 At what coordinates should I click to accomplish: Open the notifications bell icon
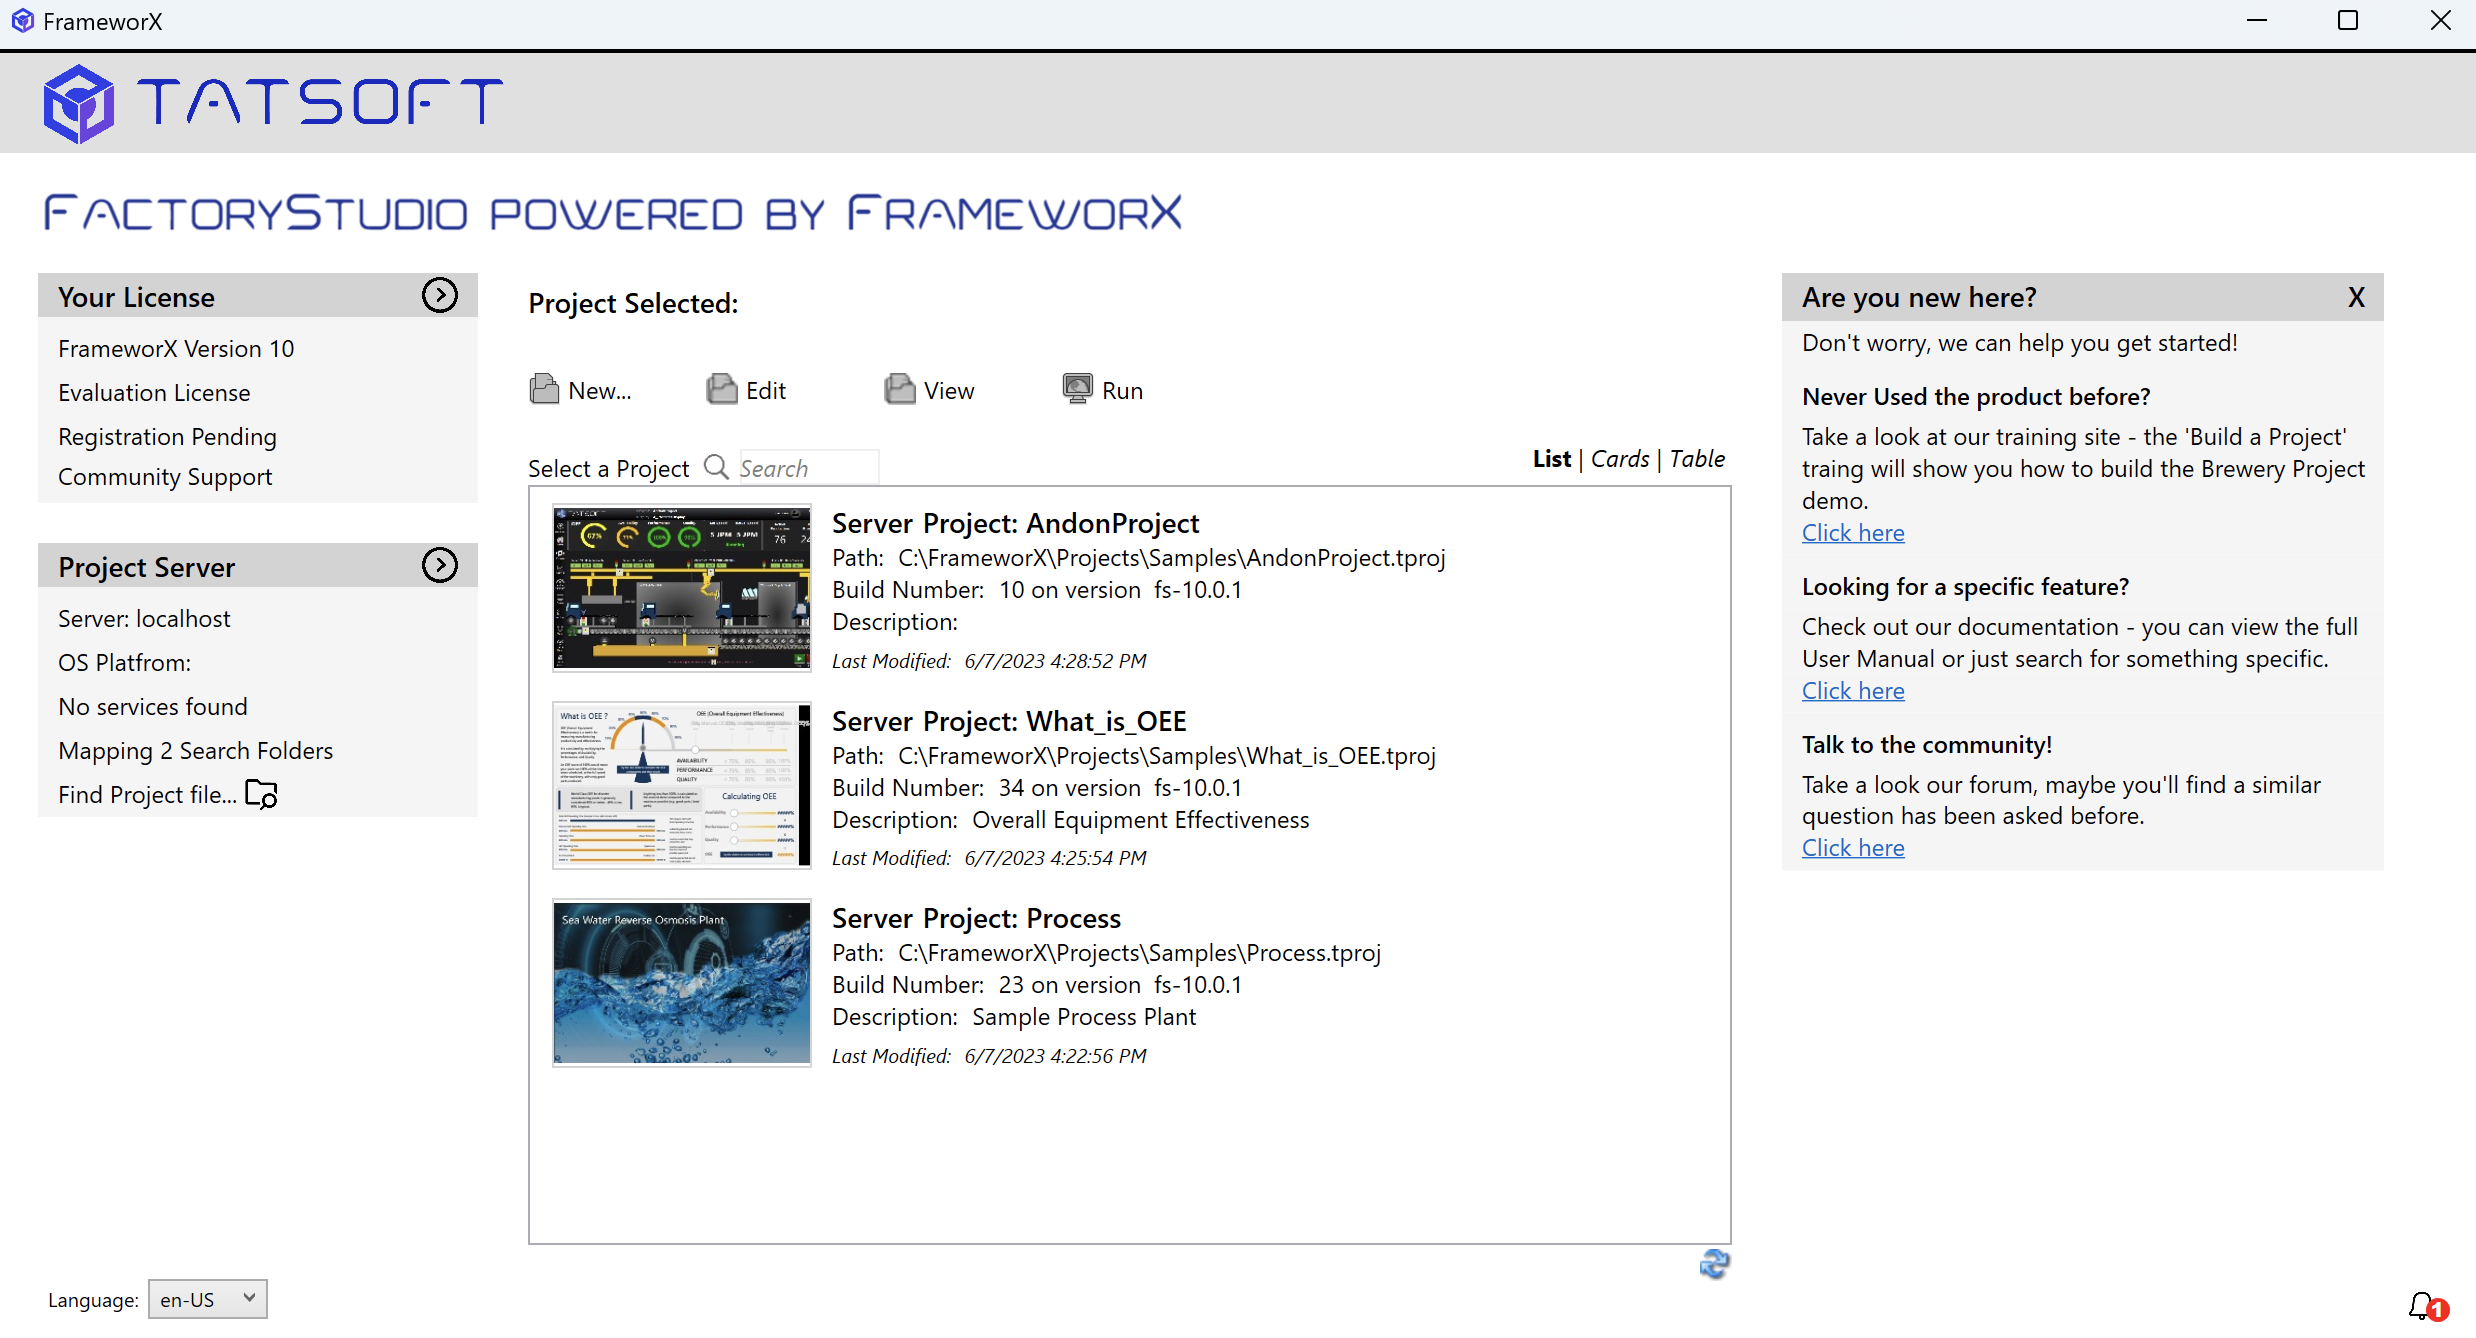coord(2428,1307)
